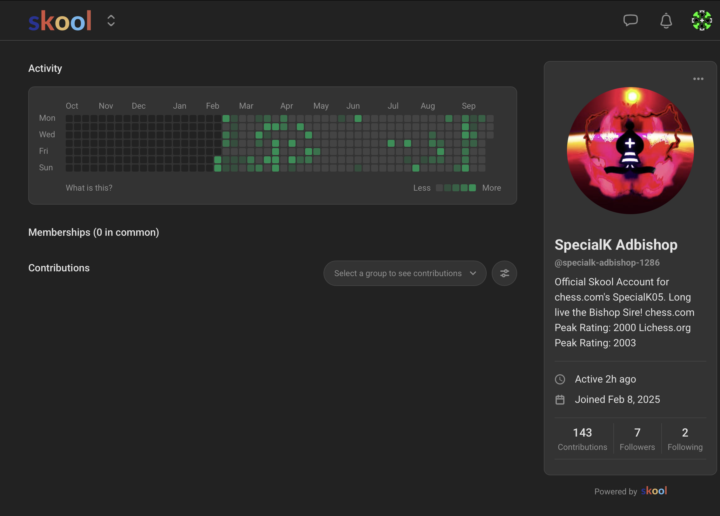This screenshot has width=720, height=516.
Task: Click the Sun row label in activity chart
Action: click(x=45, y=168)
